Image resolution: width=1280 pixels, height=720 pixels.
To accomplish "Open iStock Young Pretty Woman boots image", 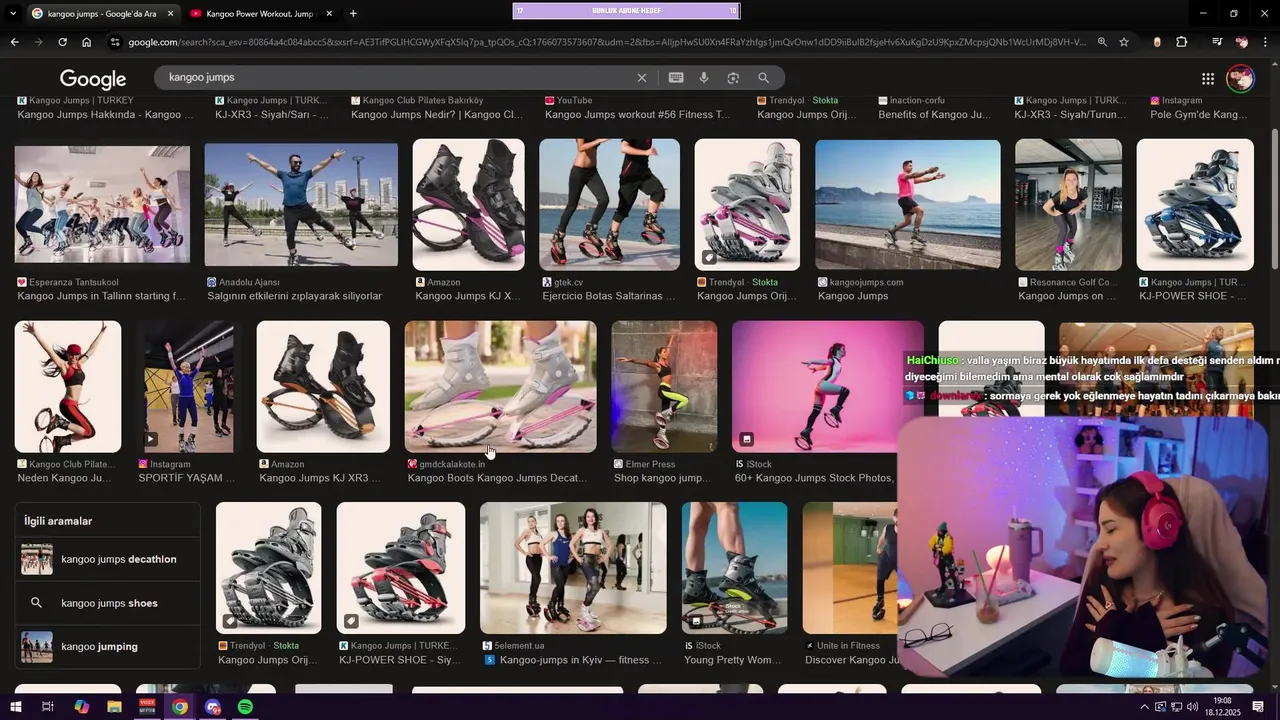I will (x=734, y=568).
